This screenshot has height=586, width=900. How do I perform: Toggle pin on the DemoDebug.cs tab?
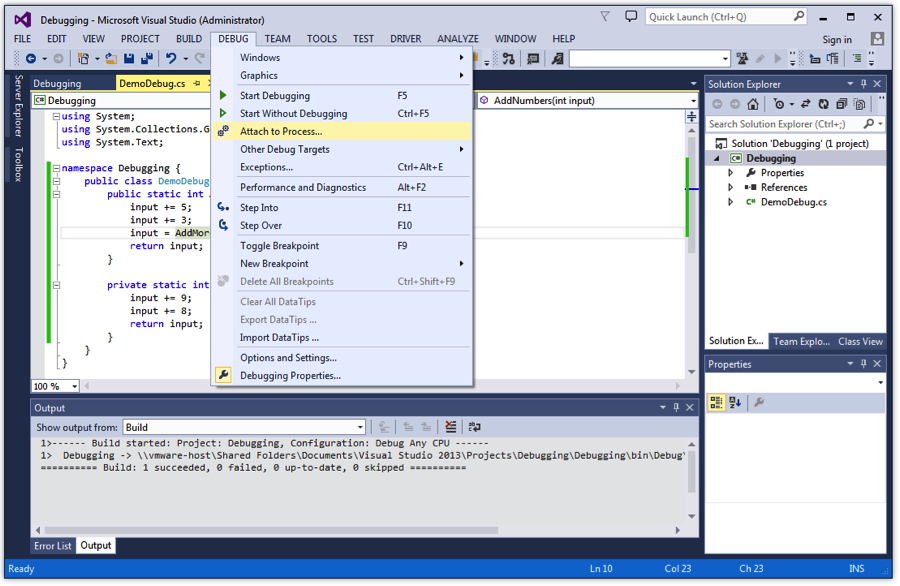click(x=197, y=84)
